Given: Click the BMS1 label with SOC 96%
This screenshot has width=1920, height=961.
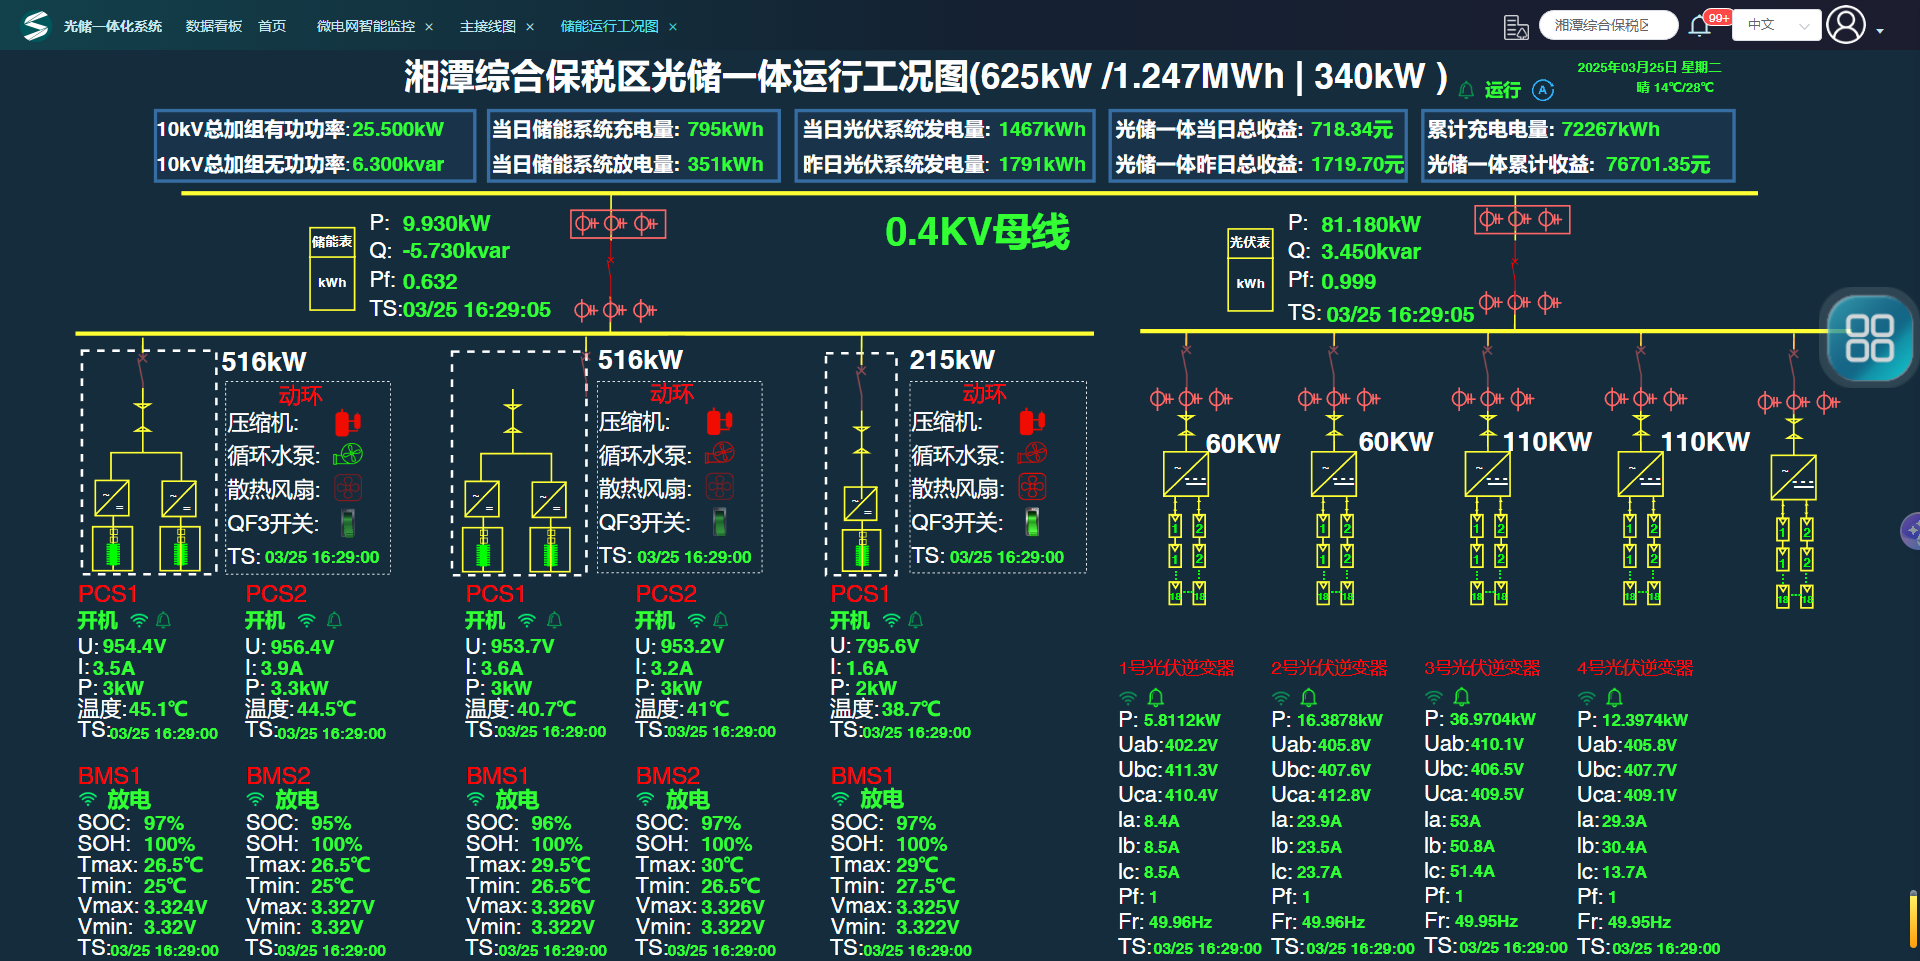Looking at the screenshot, I should pyautogui.click(x=497, y=776).
